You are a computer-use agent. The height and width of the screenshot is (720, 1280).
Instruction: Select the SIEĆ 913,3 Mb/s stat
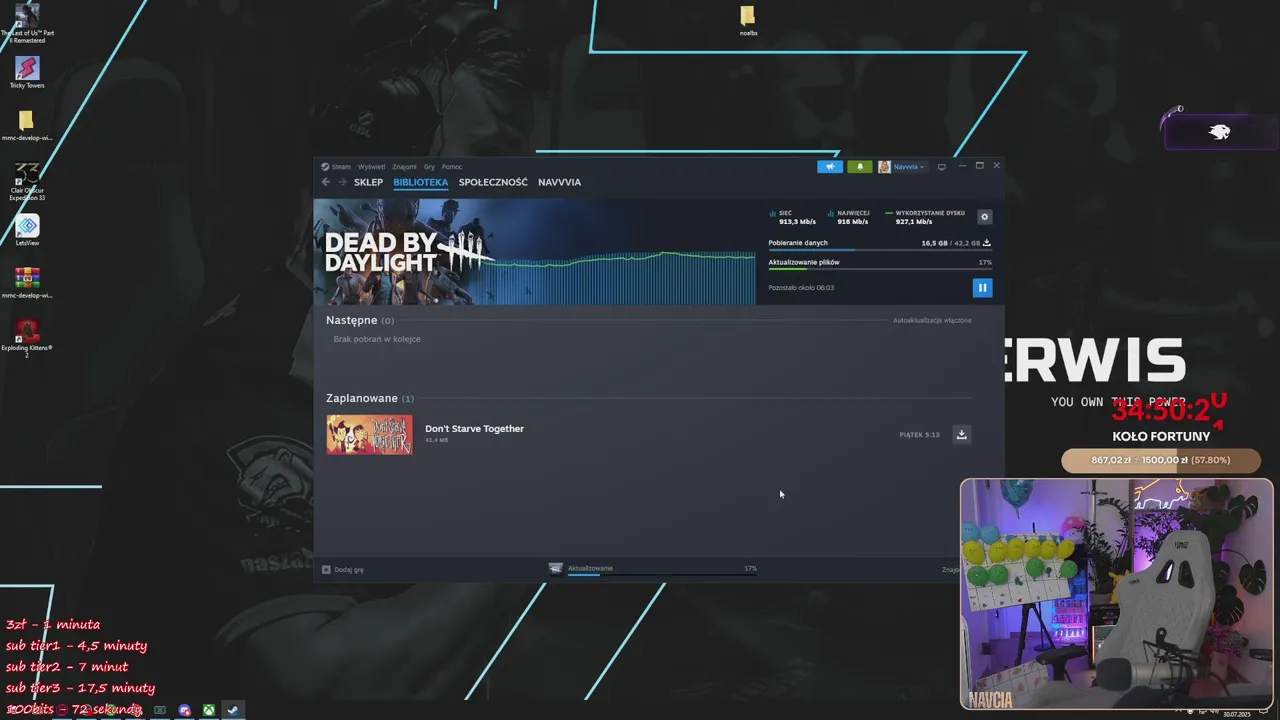pos(792,217)
